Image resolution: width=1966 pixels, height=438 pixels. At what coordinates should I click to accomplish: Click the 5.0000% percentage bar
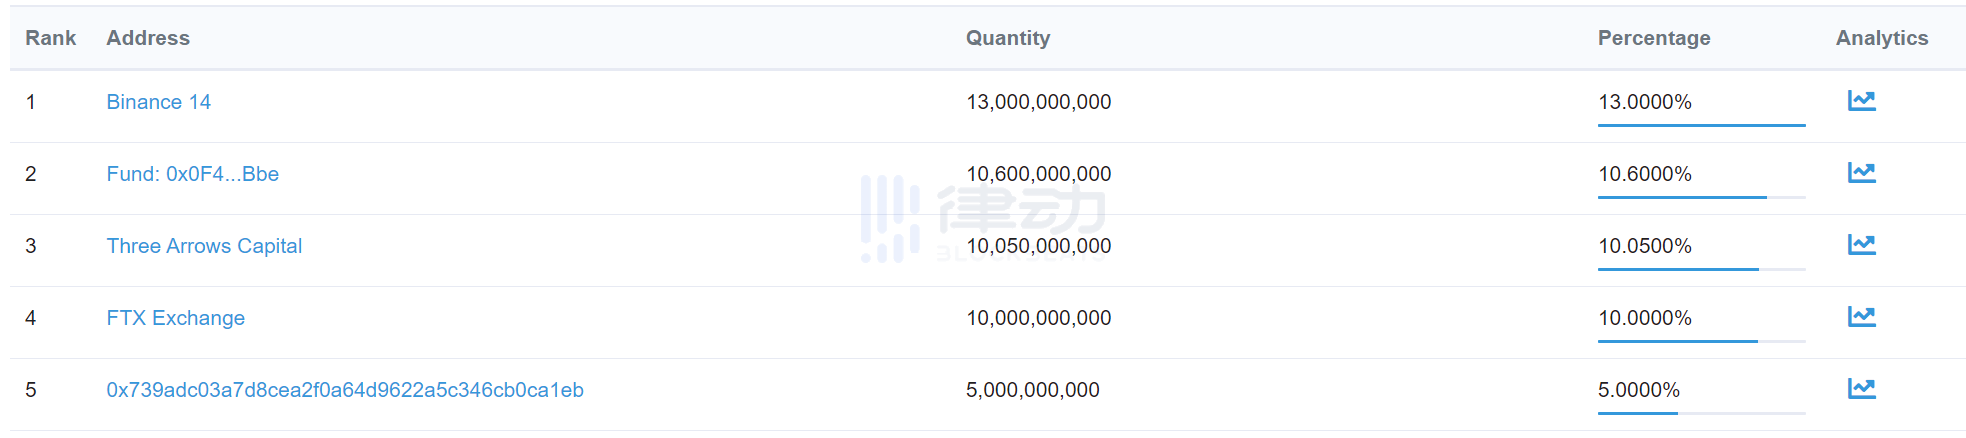pyautogui.click(x=1701, y=413)
